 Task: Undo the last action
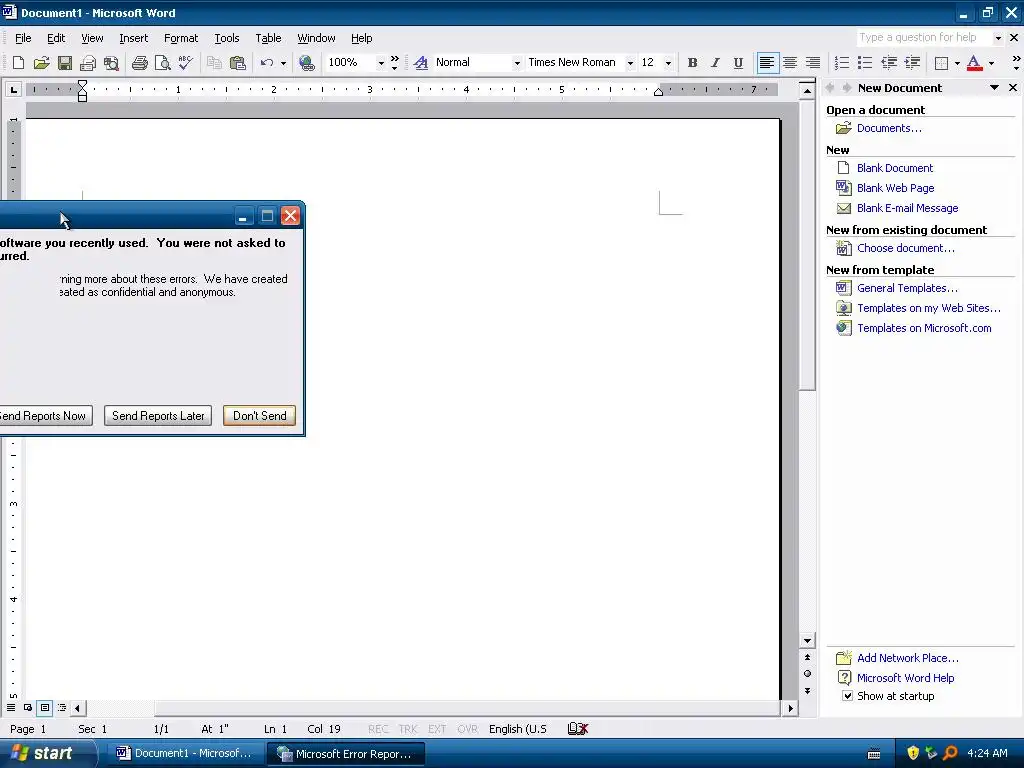pos(266,63)
